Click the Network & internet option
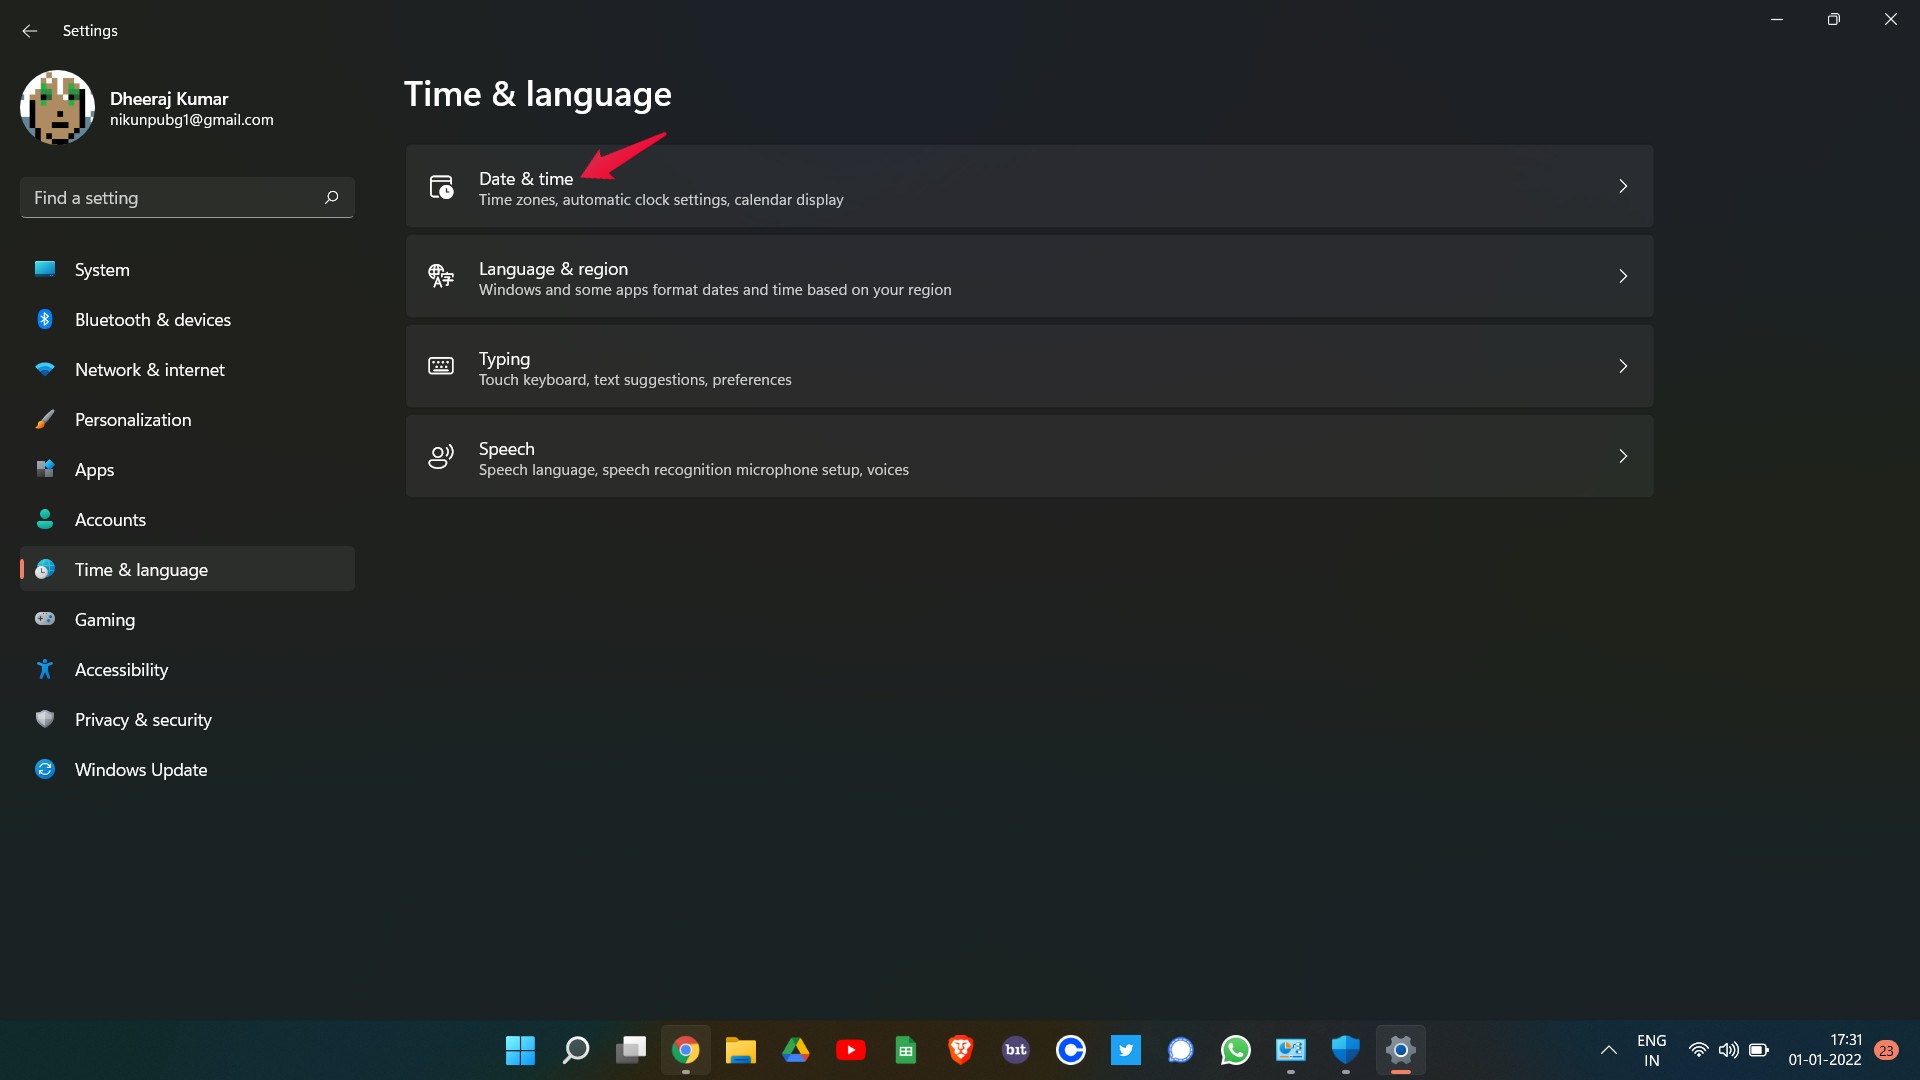The image size is (1920, 1080). click(149, 369)
